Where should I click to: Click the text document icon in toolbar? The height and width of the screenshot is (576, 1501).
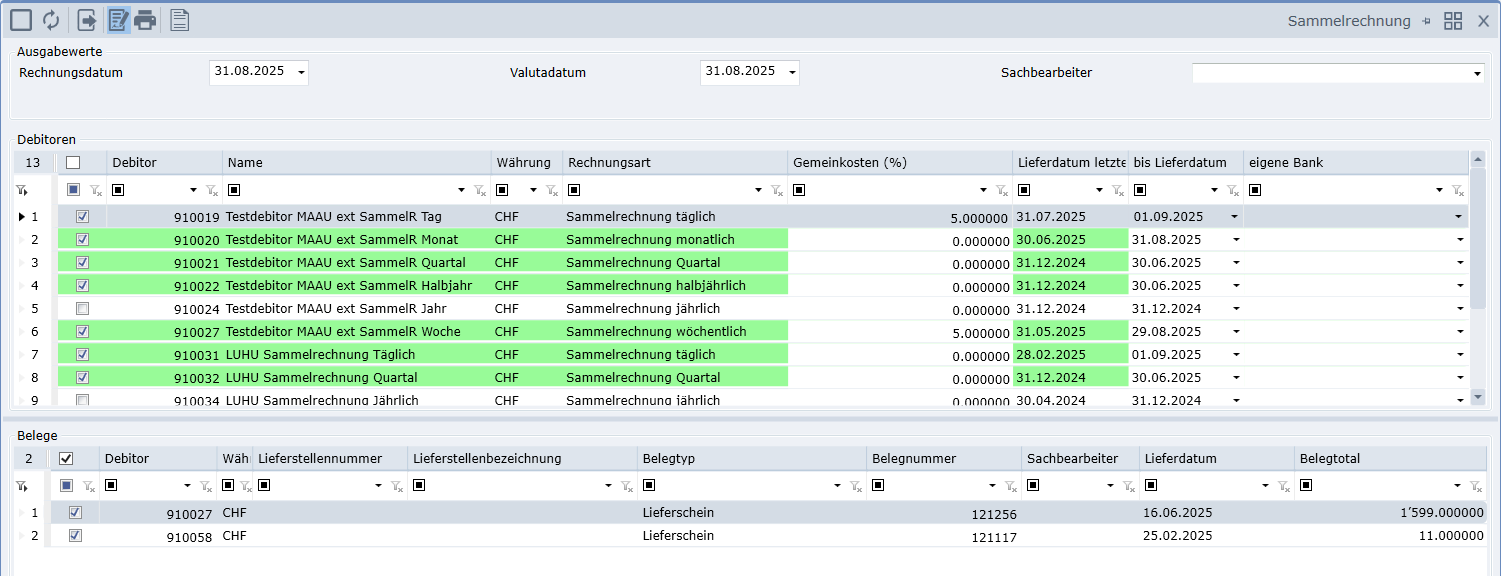pos(179,20)
